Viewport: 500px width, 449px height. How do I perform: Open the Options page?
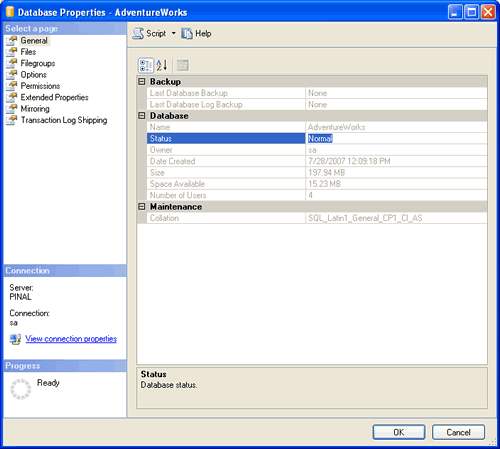point(33,75)
